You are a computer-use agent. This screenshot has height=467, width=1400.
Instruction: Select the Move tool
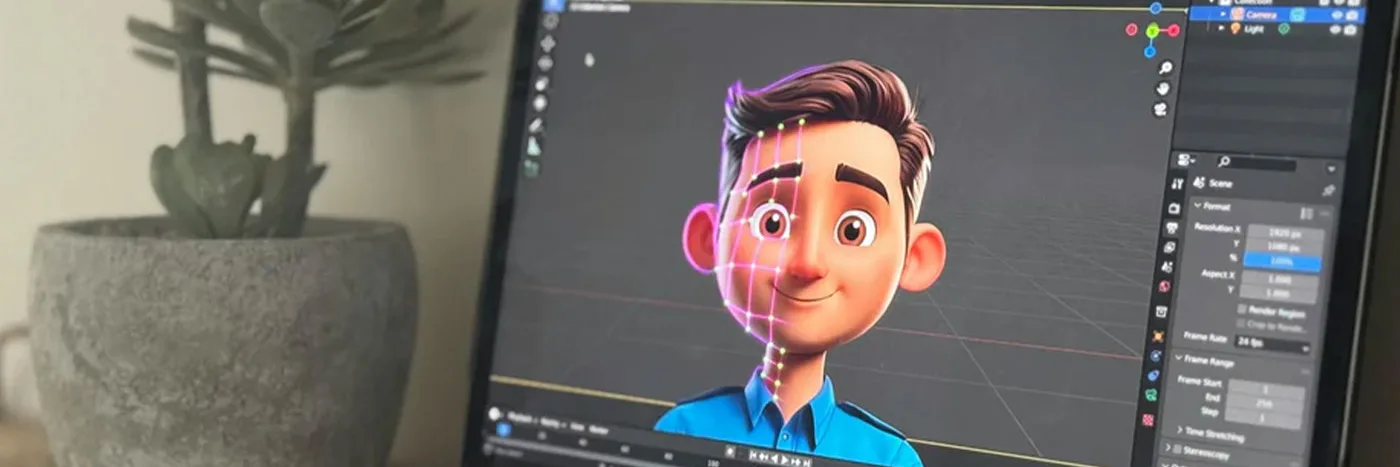point(548,43)
